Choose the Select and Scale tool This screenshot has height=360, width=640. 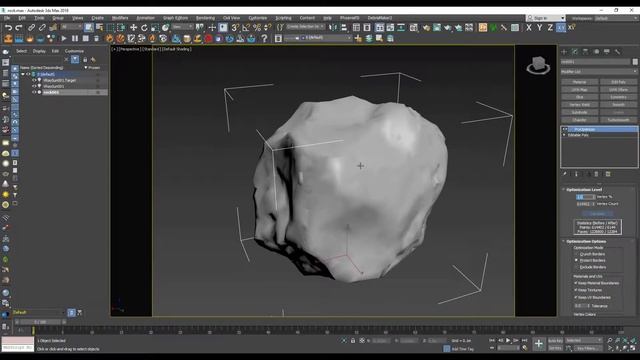155,27
